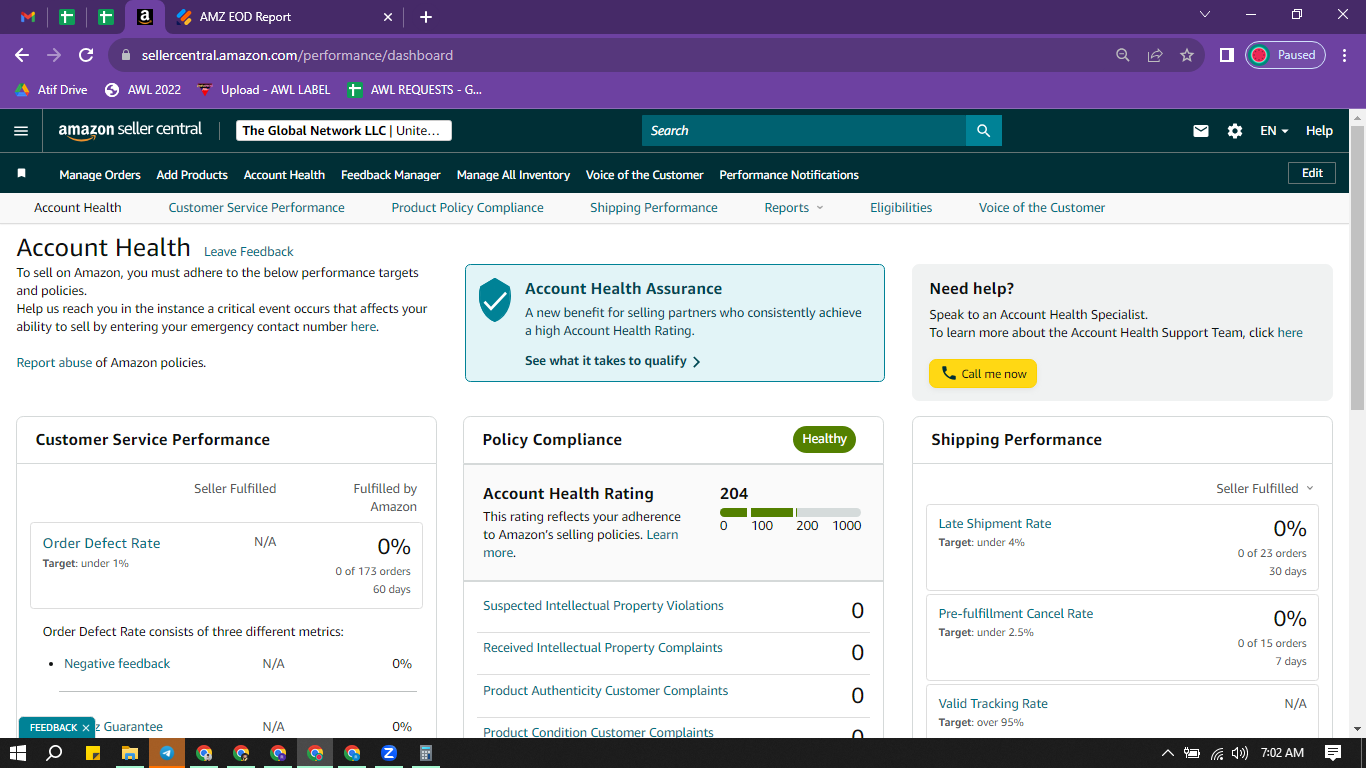Open the AWL 2022 bookmark

(x=143, y=89)
